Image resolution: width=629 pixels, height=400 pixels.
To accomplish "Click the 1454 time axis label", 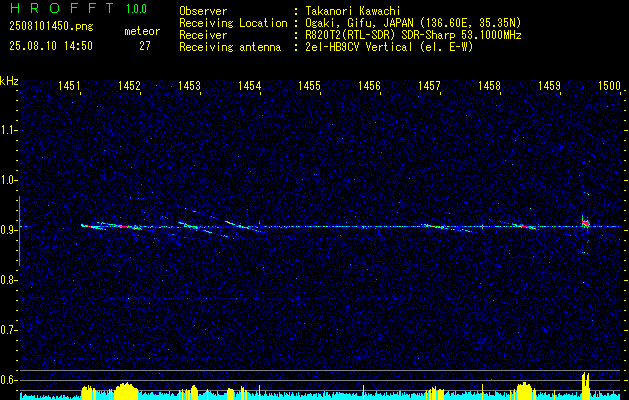I will pos(250,86).
